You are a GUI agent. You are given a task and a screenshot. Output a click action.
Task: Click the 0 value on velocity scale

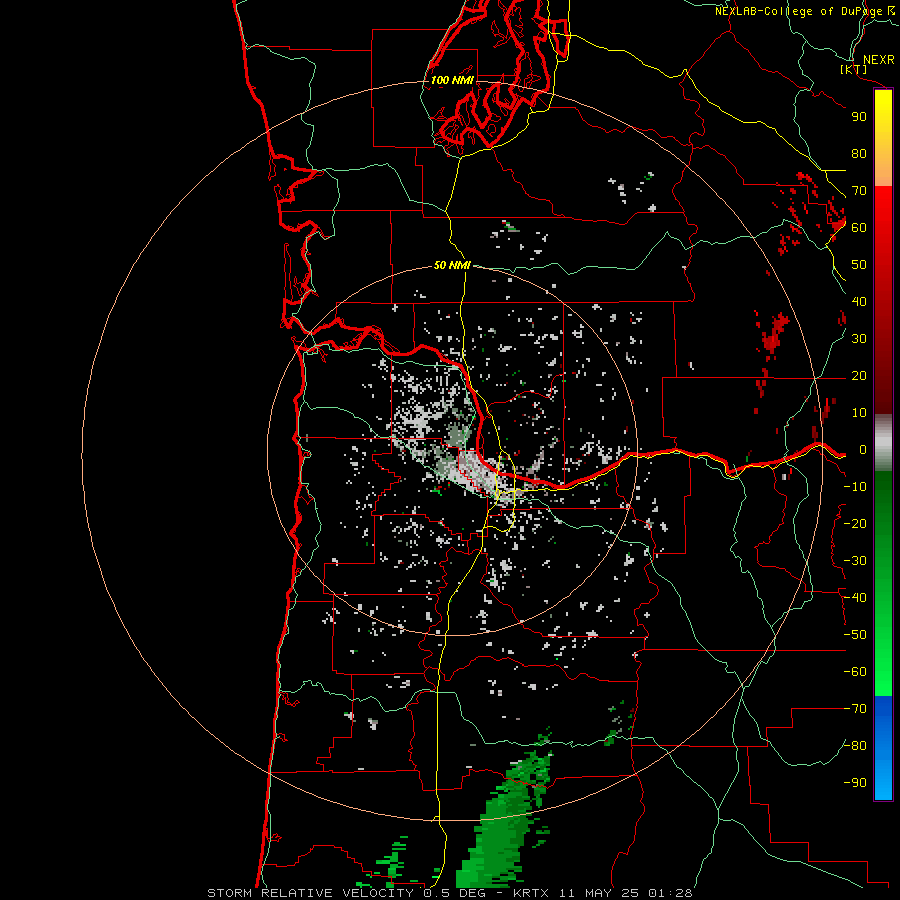pos(863,450)
